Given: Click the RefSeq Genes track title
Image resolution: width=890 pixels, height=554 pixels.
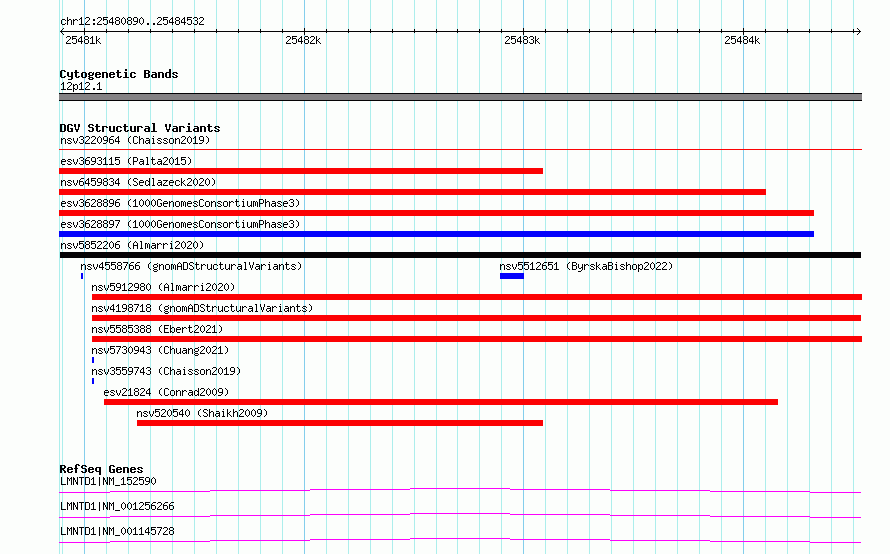Looking at the screenshot, I should click(x=102, y=469).
